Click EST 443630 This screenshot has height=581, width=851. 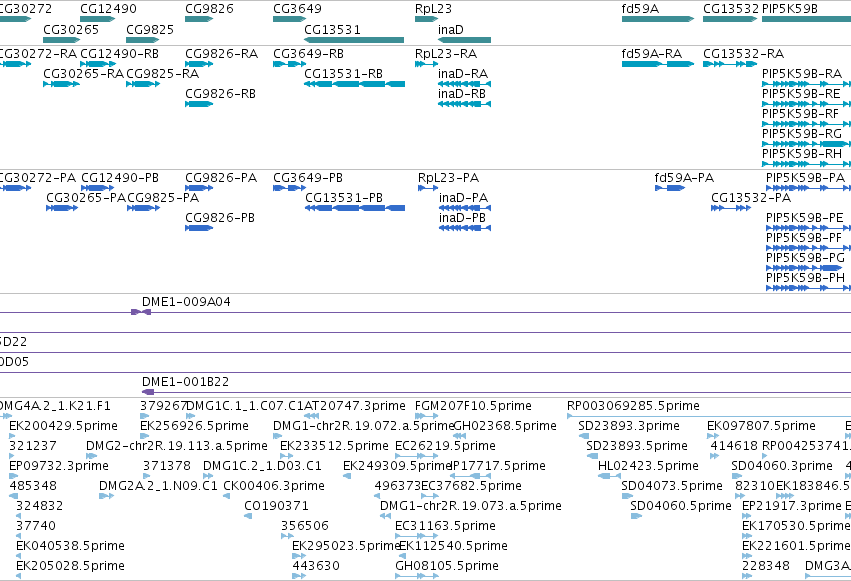(299, 576)
